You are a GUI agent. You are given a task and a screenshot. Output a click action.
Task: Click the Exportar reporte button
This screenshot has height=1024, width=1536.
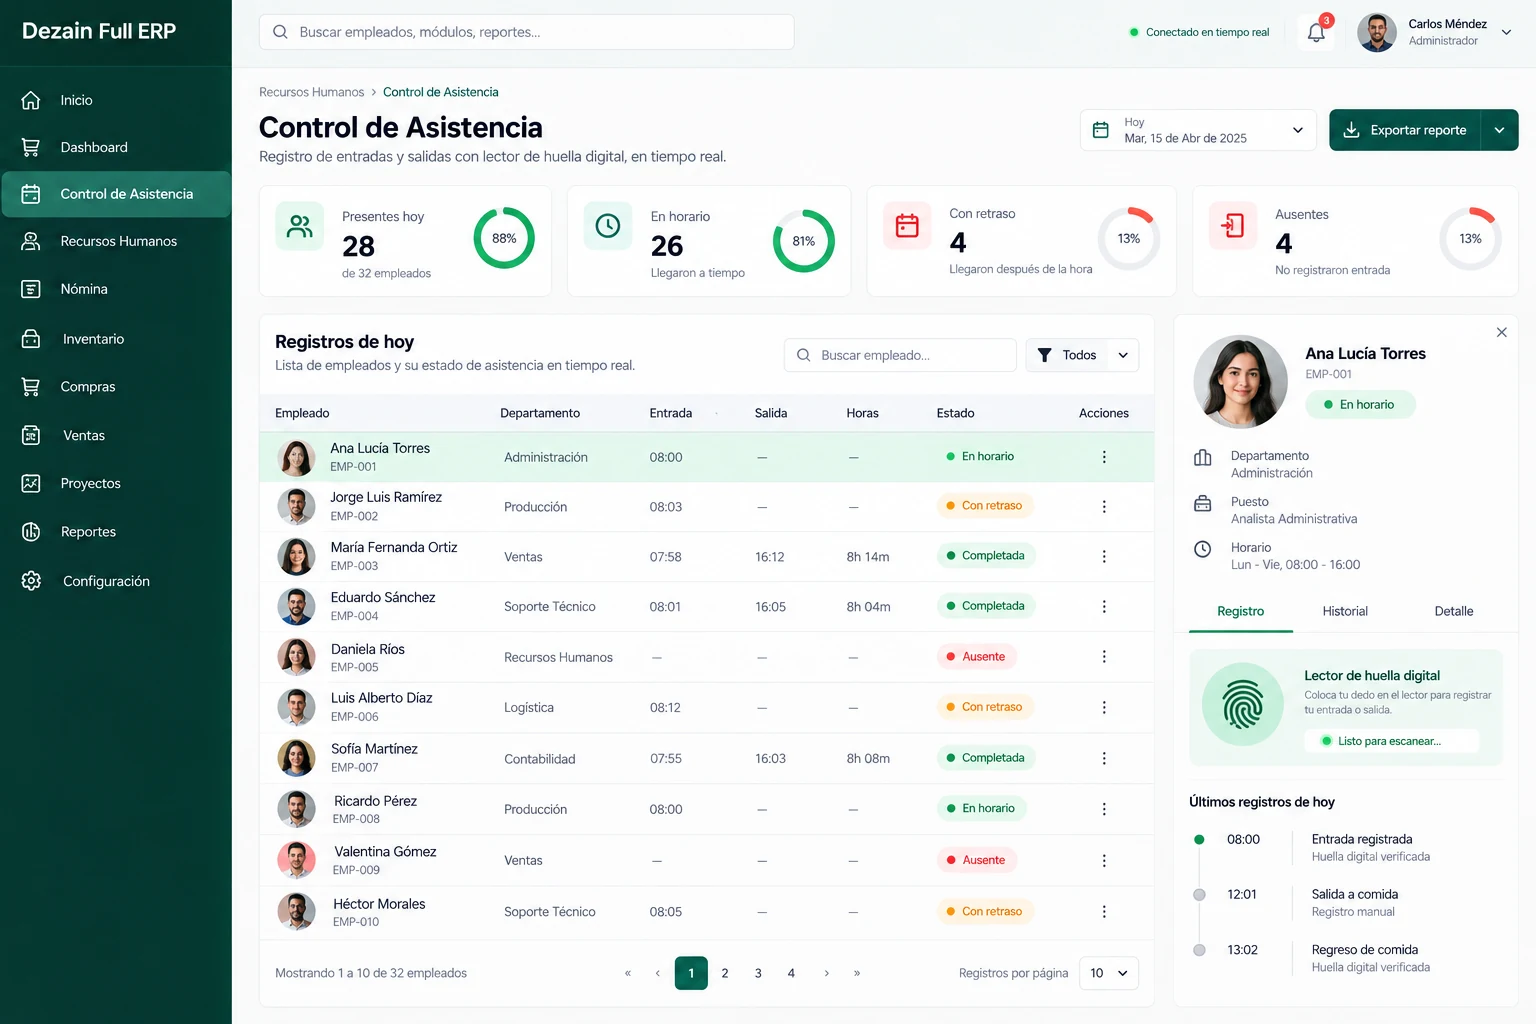1405,130
